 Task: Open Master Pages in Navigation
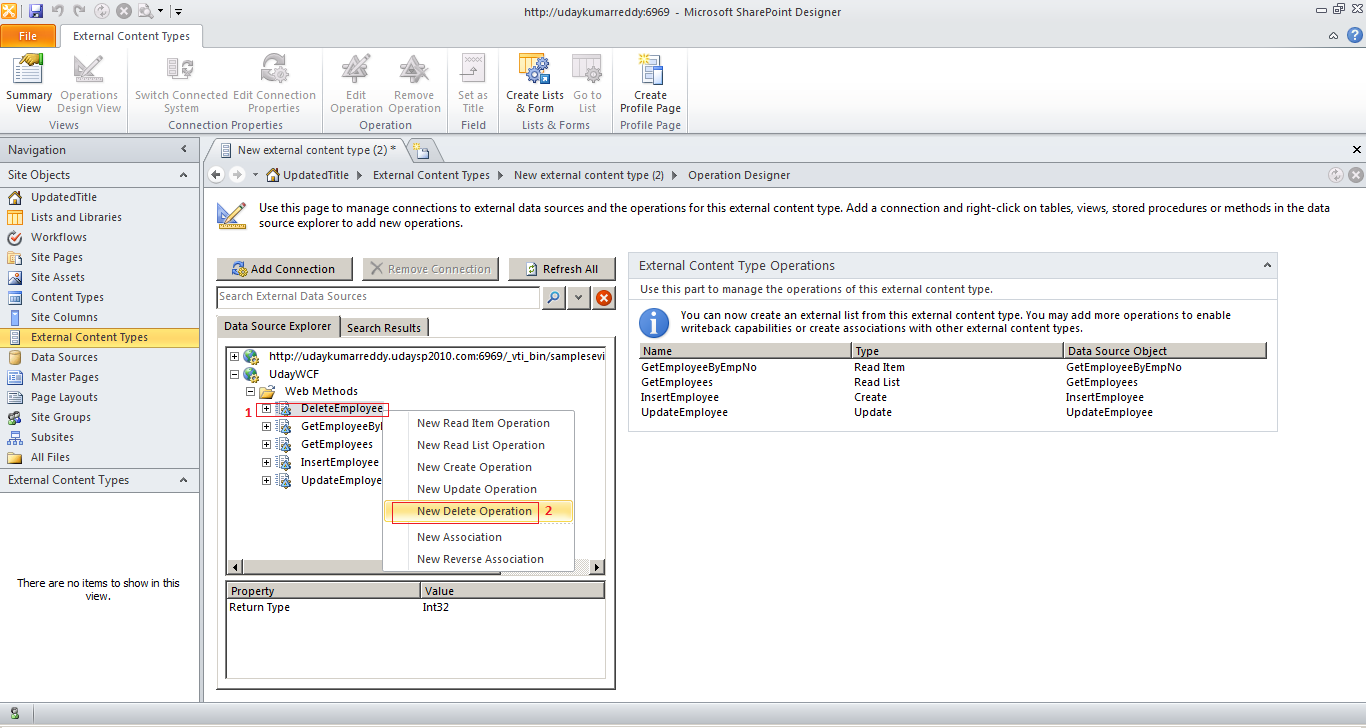coord(65,377)
